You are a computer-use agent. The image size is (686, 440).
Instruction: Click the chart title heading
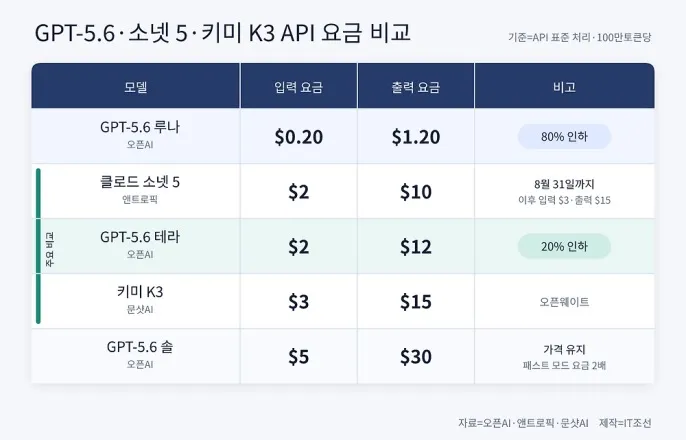point(223,33)
